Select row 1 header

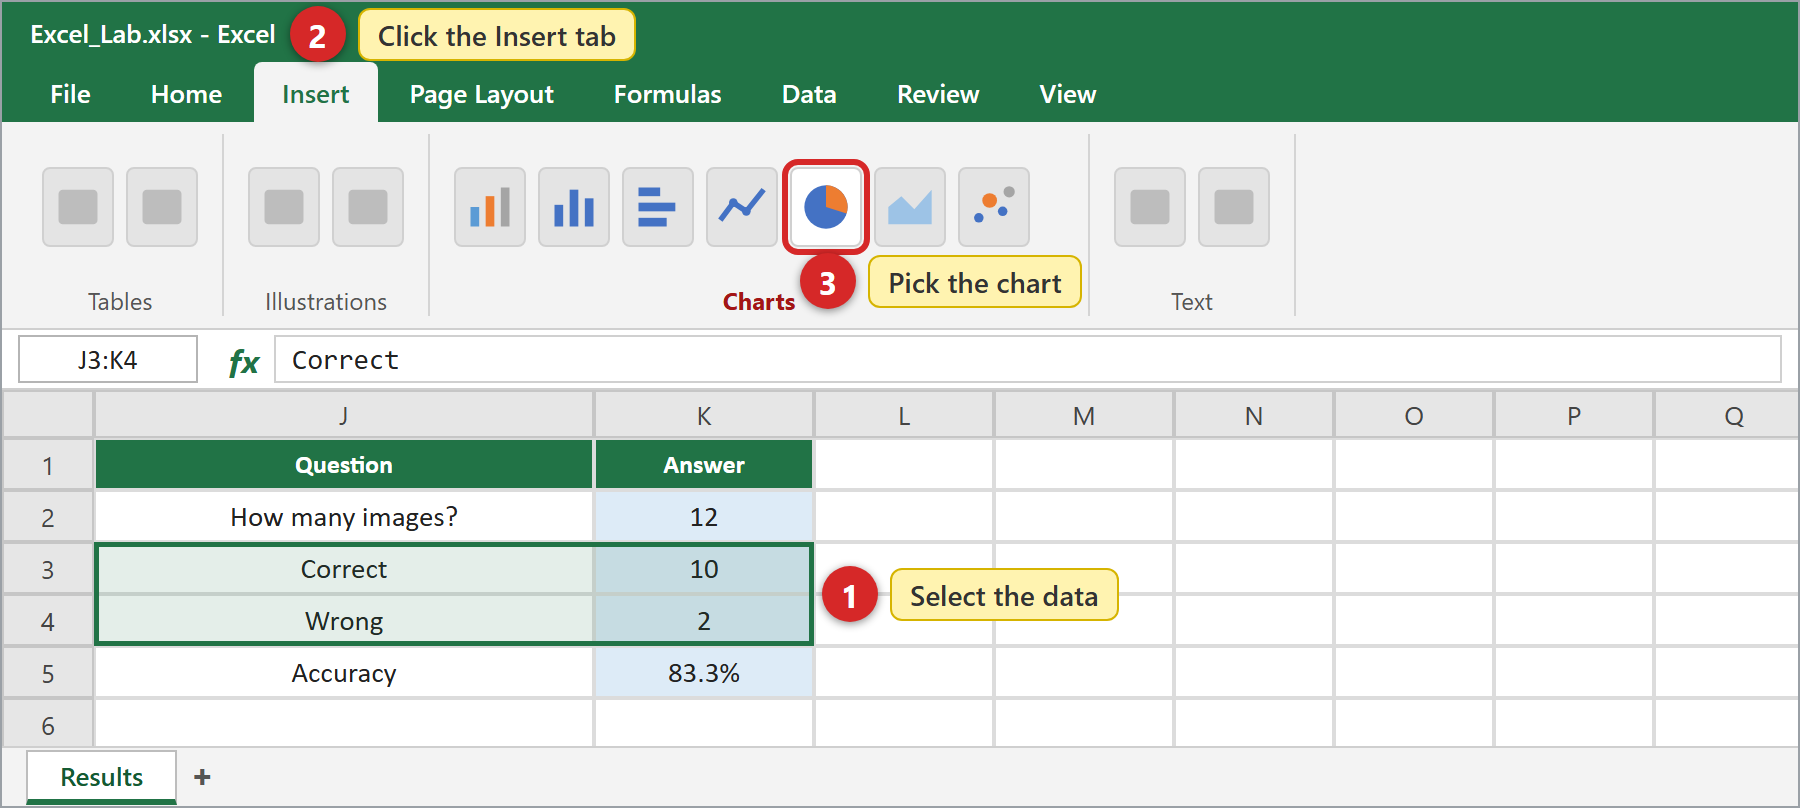click(48, 465)
